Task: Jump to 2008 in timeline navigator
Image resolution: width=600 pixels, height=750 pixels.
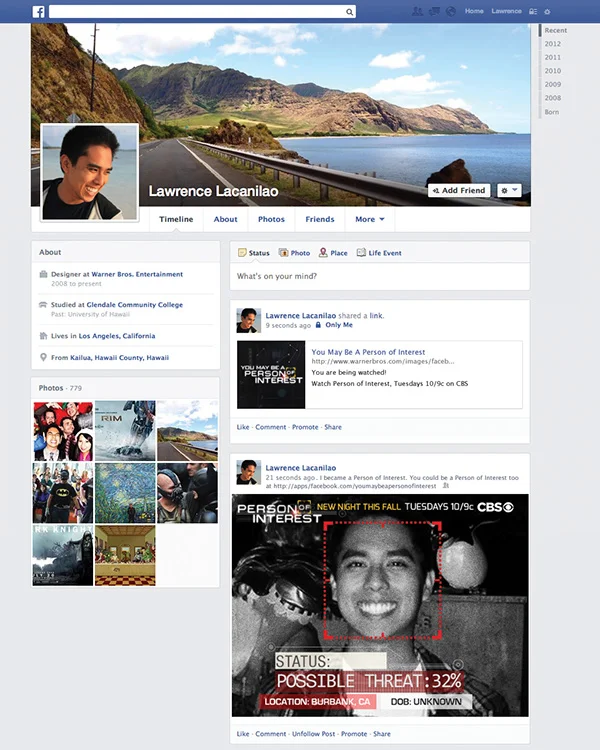Action: tap(553, 98)
